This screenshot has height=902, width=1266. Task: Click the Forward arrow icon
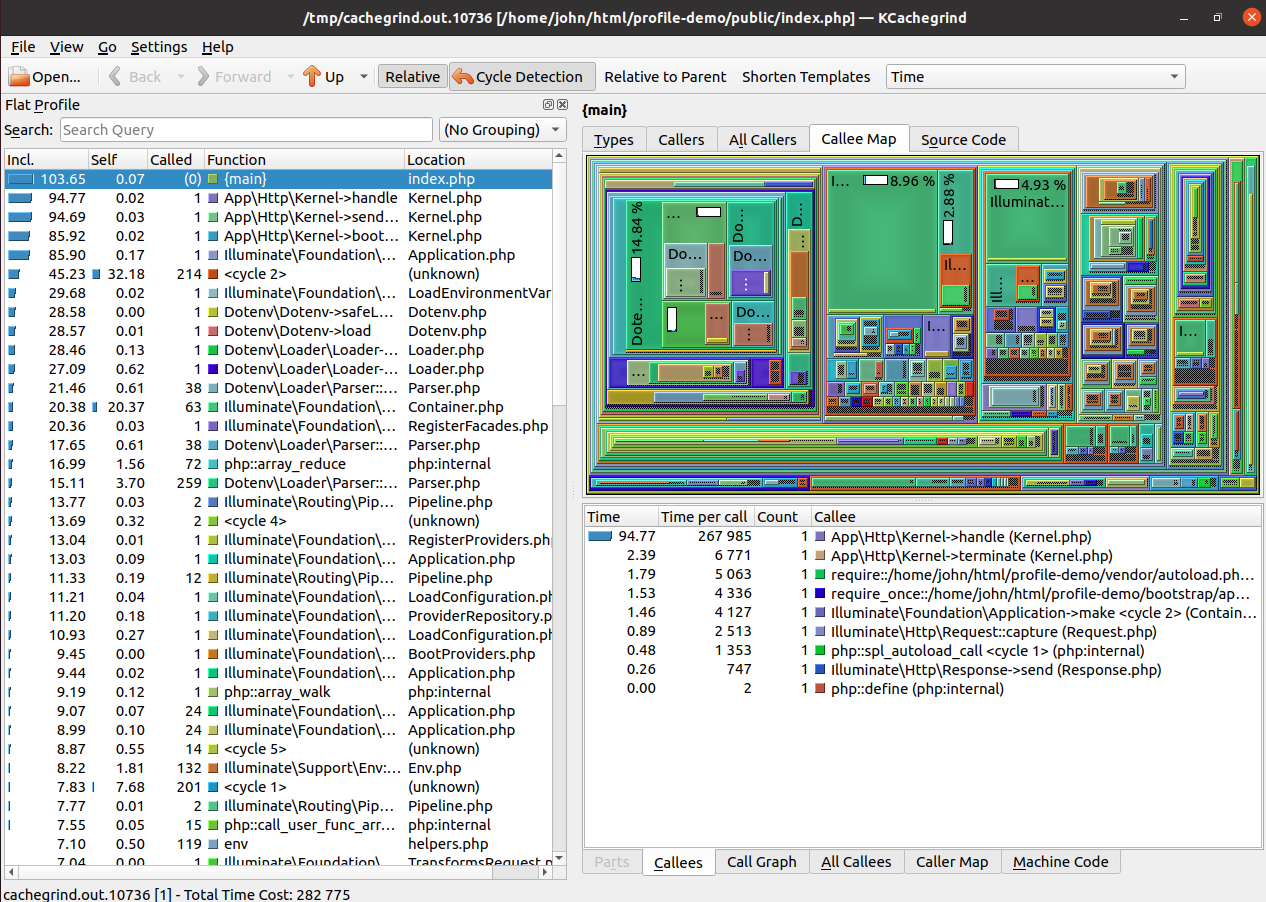(203, 77)
